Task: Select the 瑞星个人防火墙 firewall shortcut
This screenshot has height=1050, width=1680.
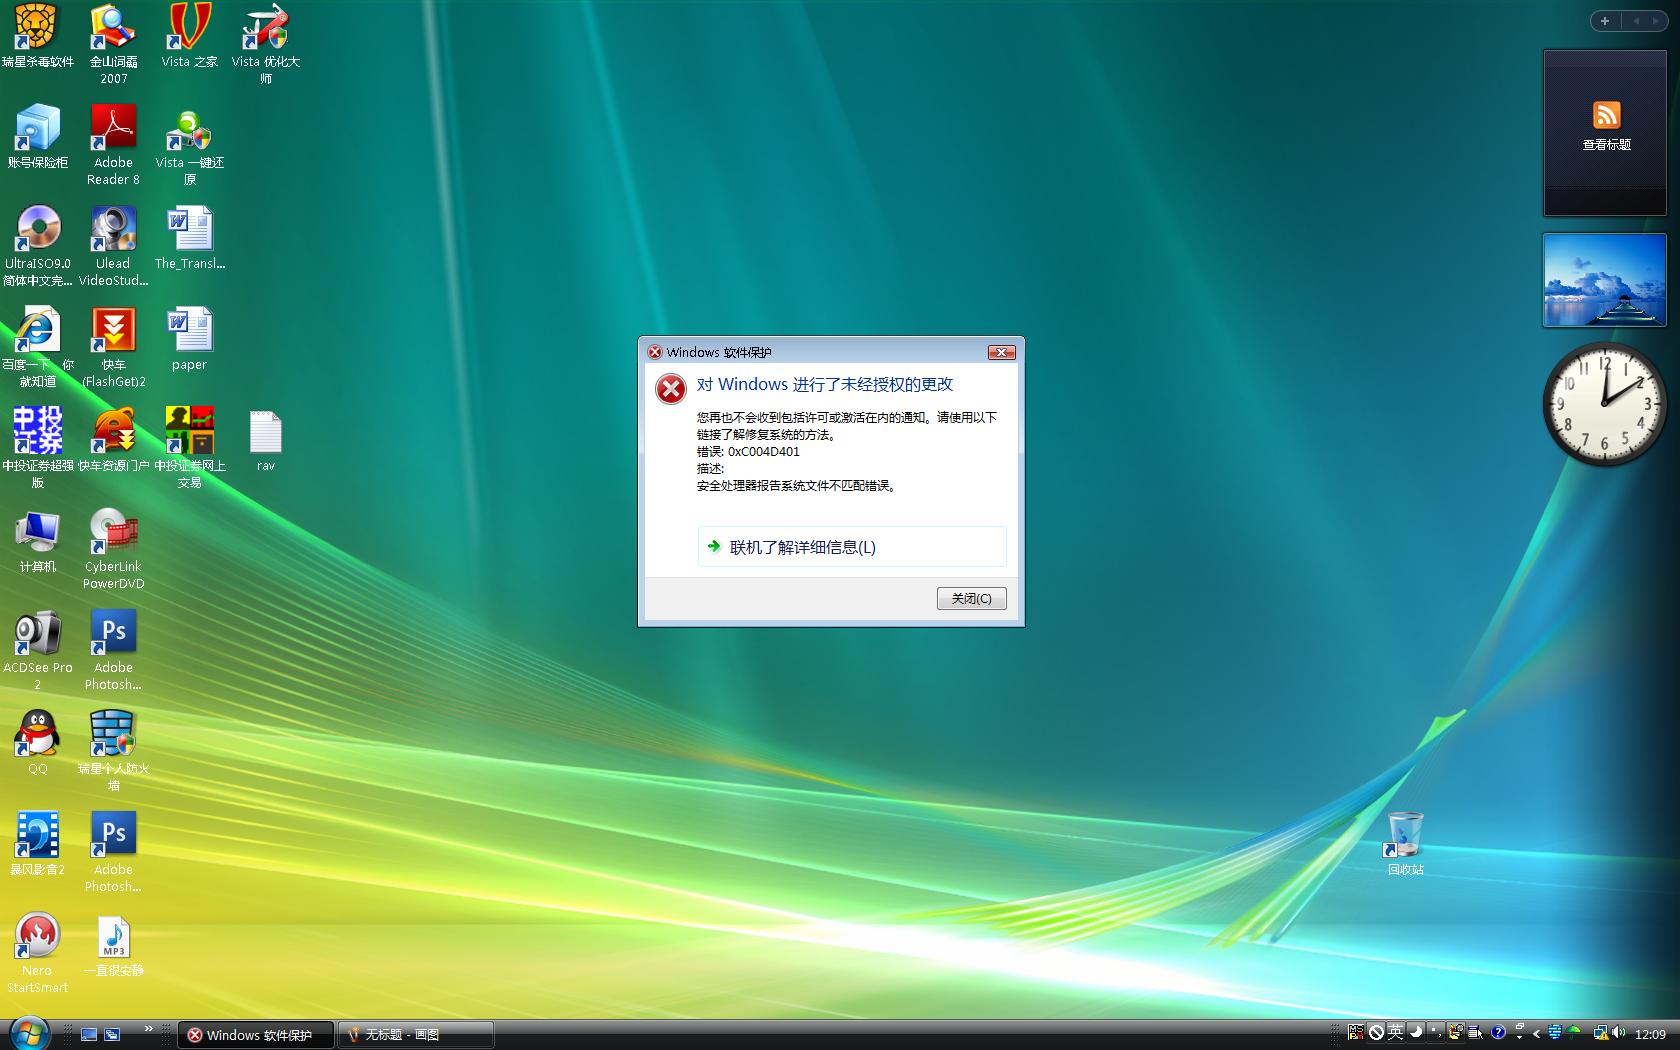Action: click(x=114, y=752)
